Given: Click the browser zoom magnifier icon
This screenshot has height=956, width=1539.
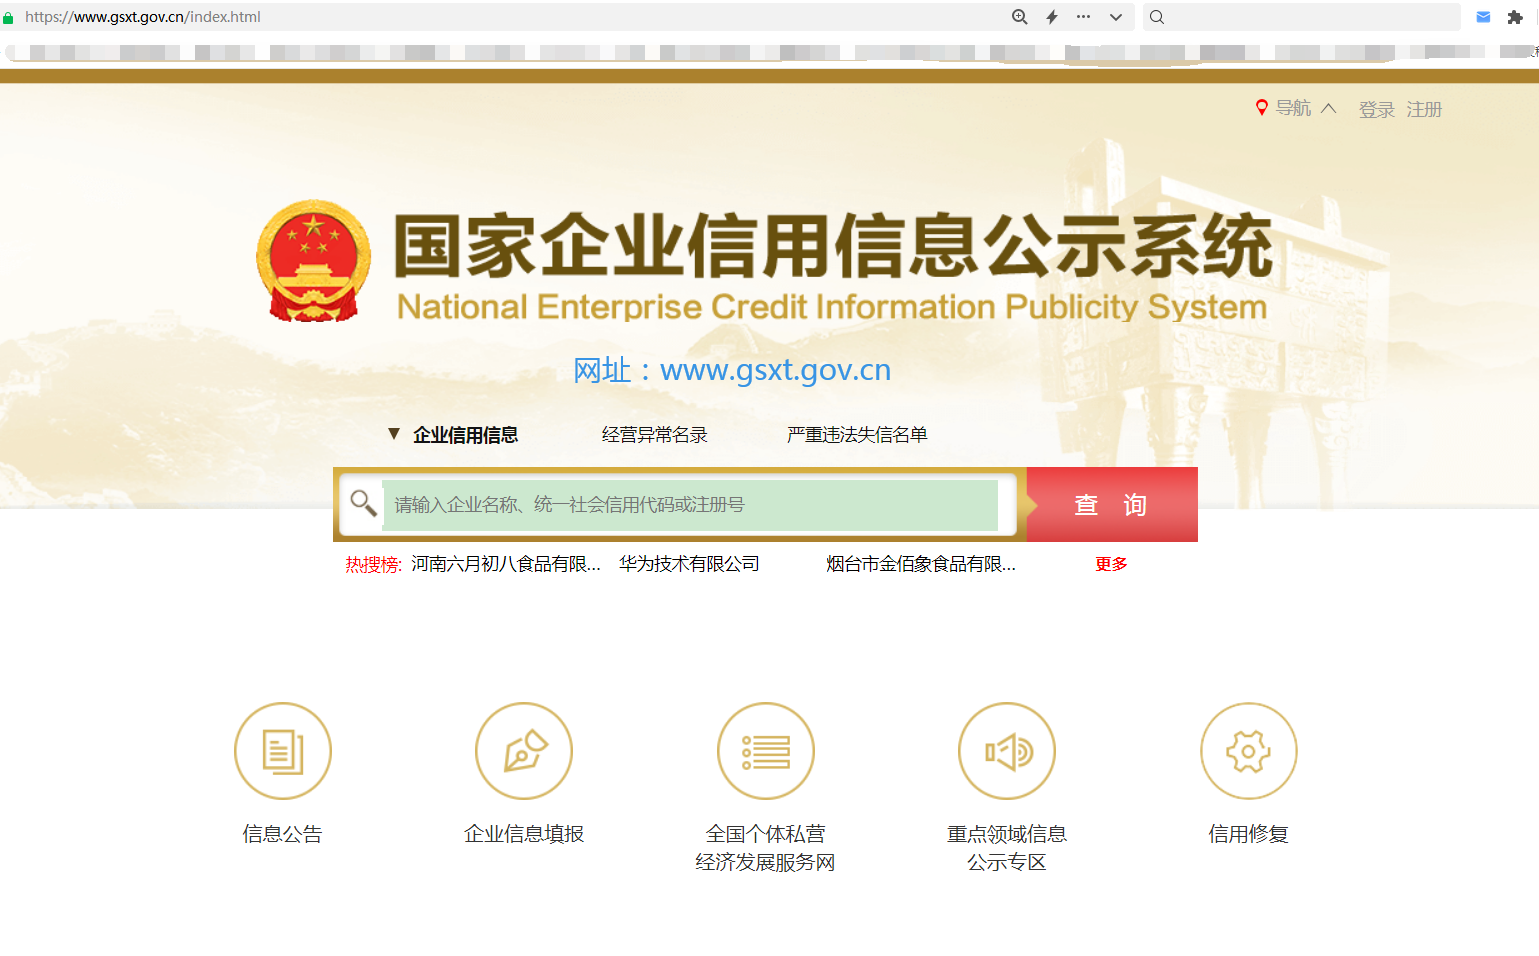Looking at the screenshot, I should (x=1020, y=17).
